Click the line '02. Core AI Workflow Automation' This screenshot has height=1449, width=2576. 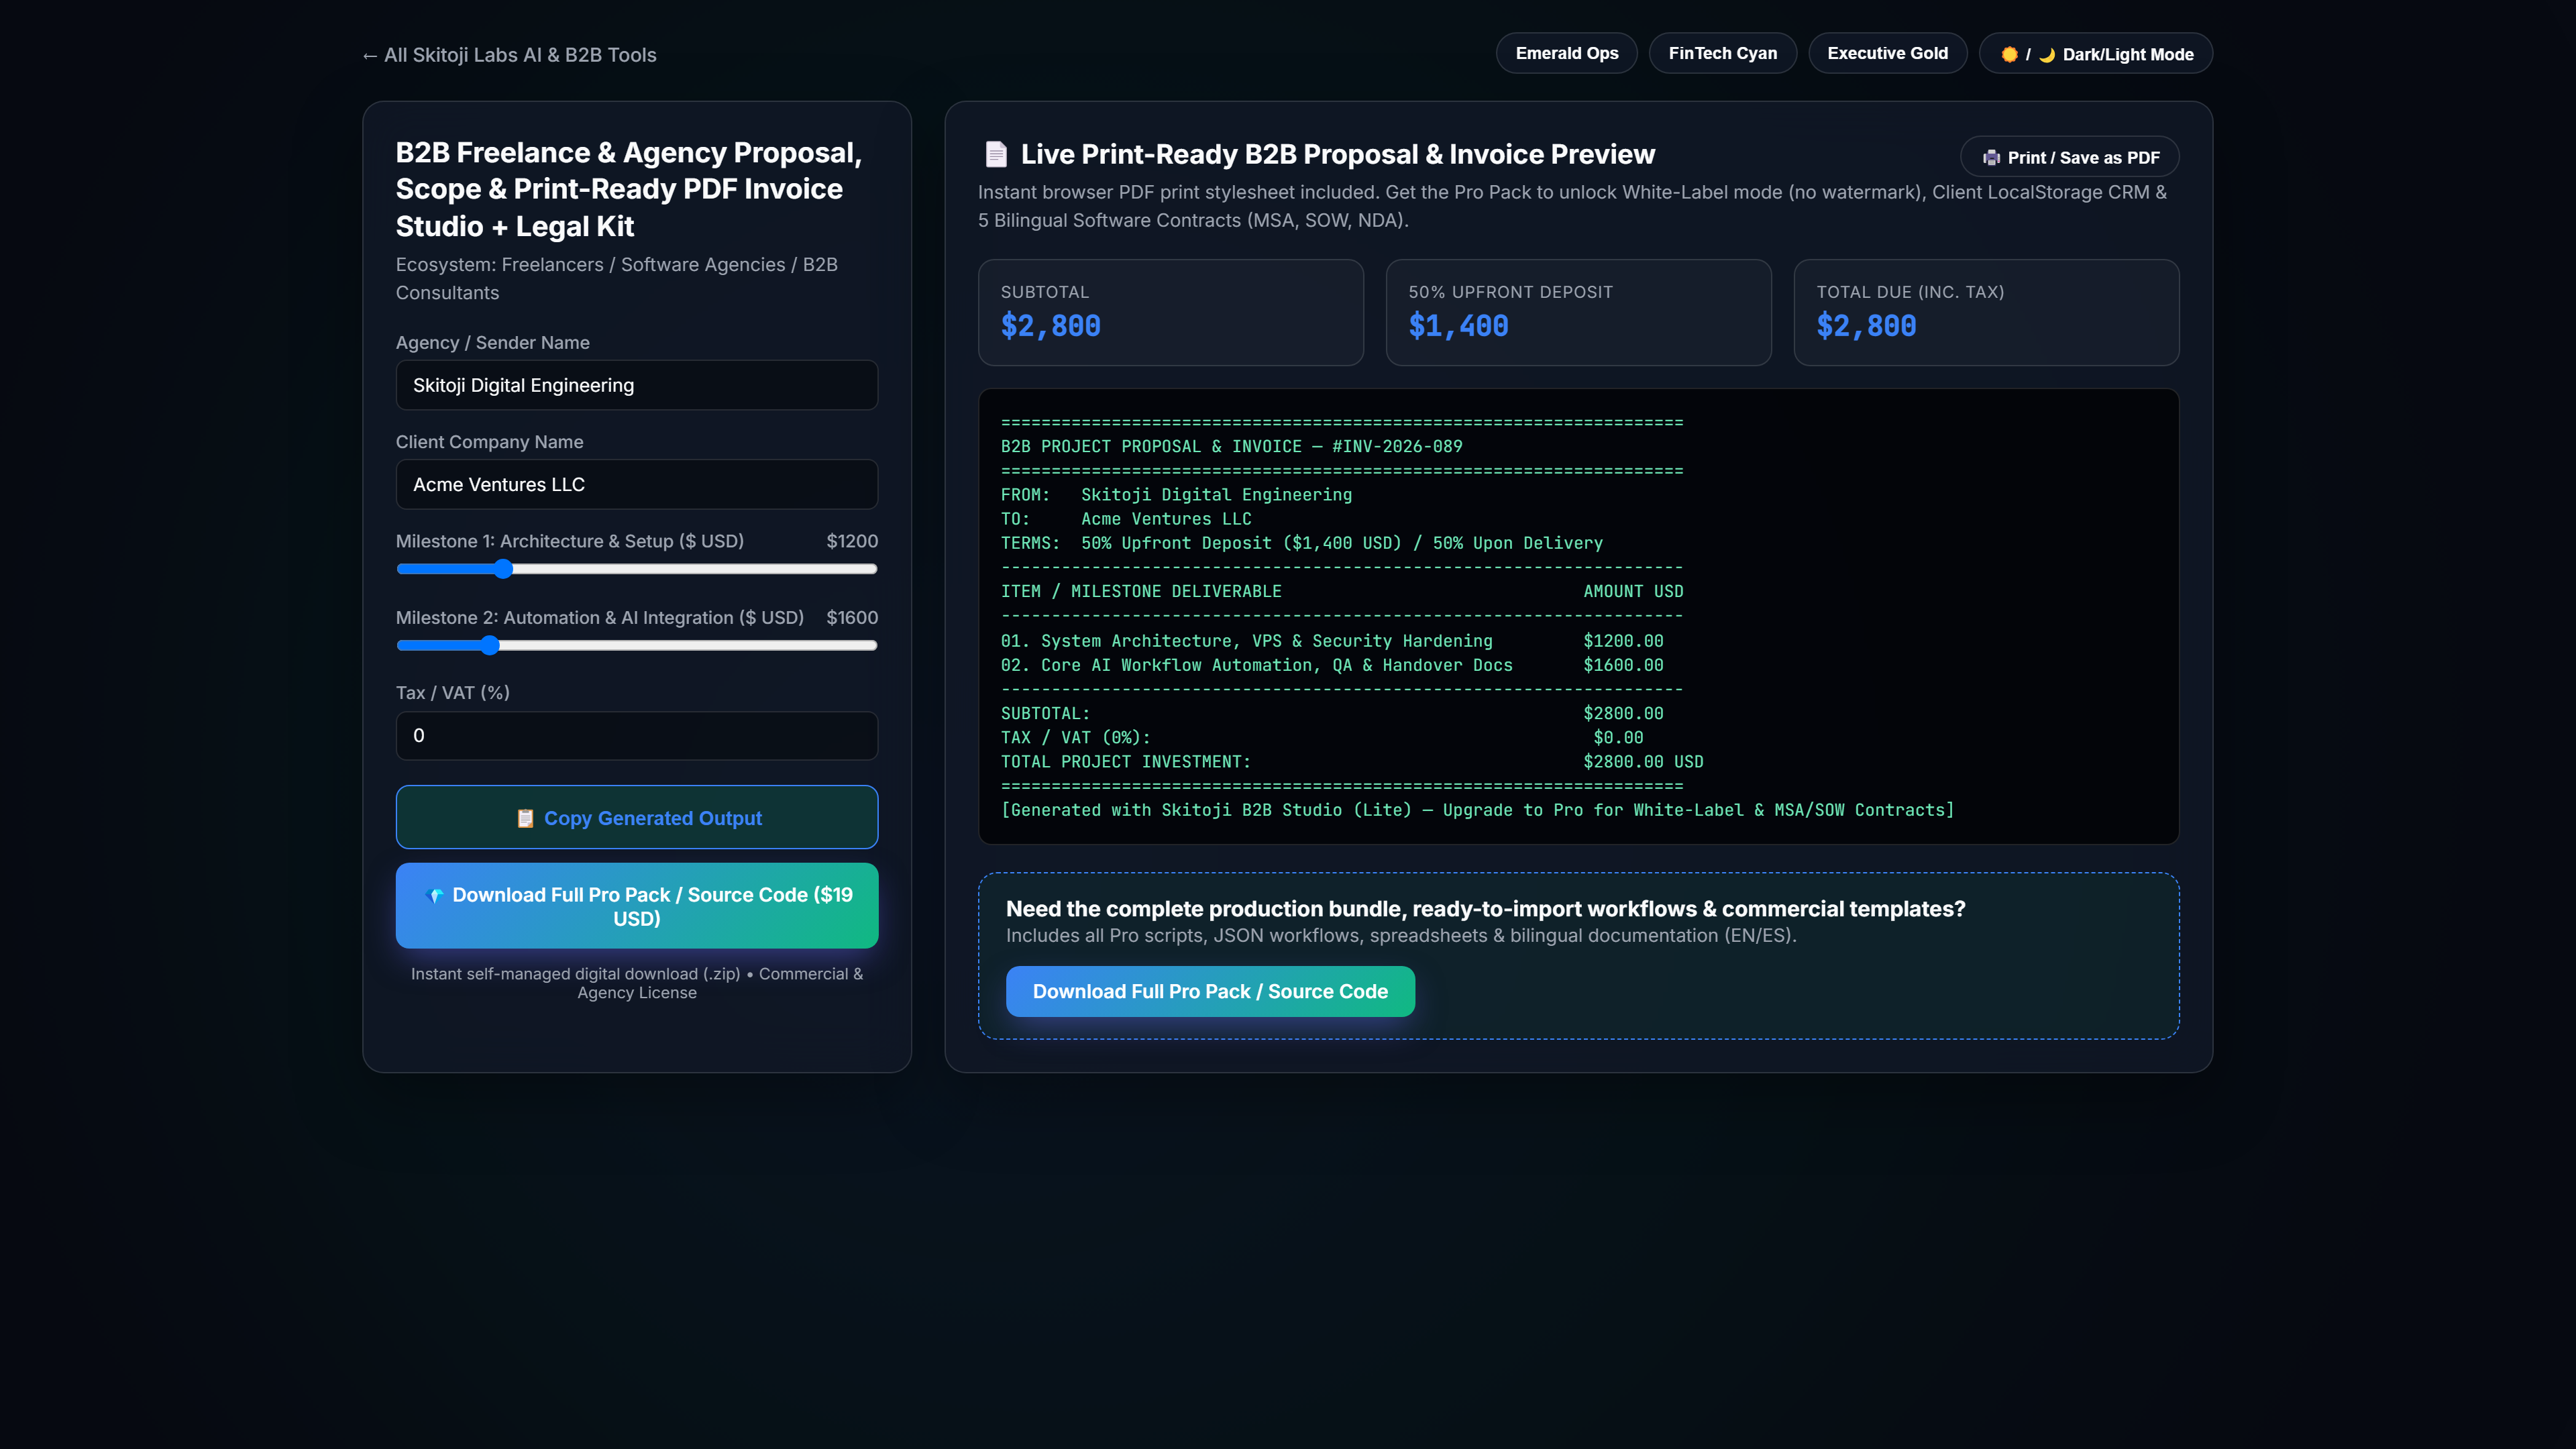click(1332, 665)
